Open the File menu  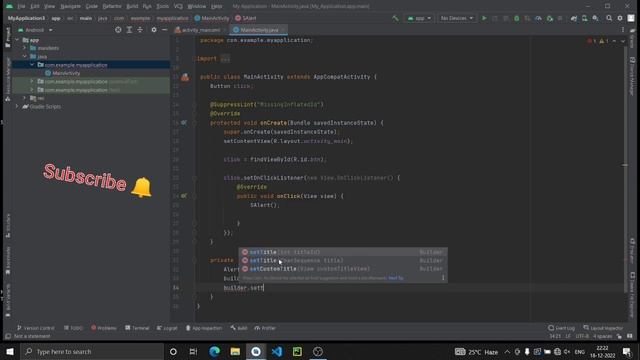(x=21, y=6)
